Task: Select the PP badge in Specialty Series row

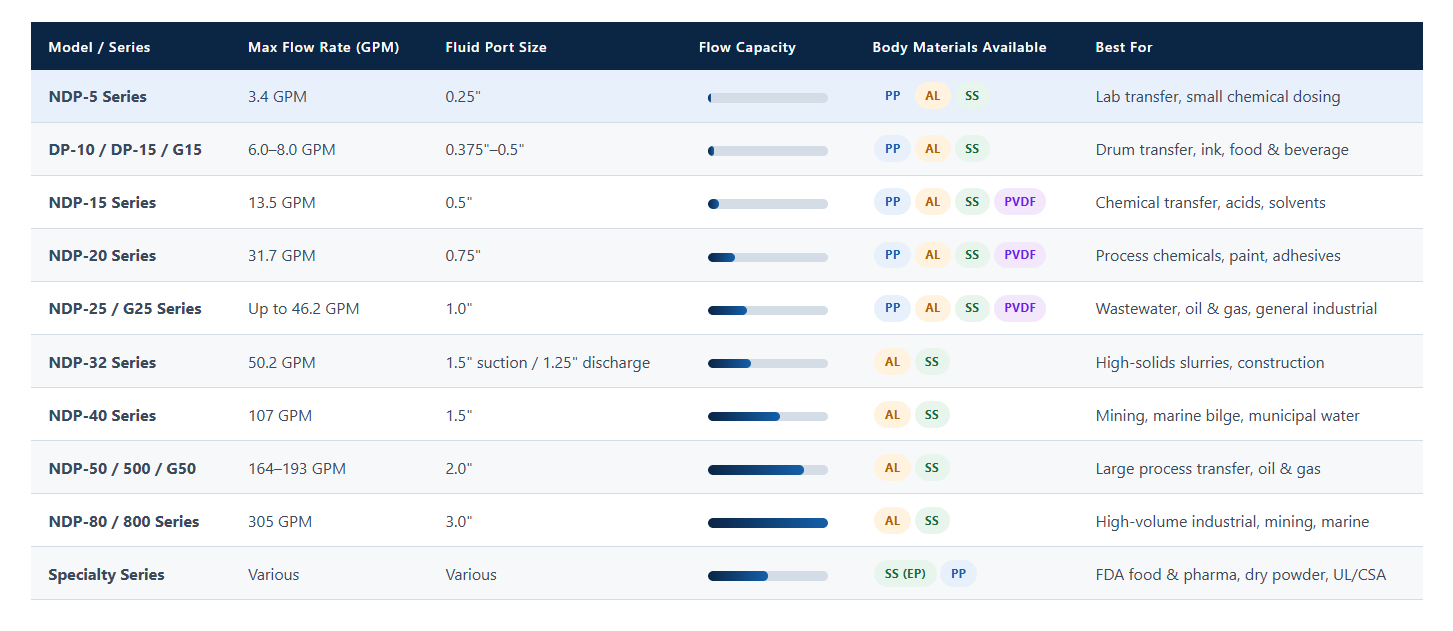Action: coord(958,574)
